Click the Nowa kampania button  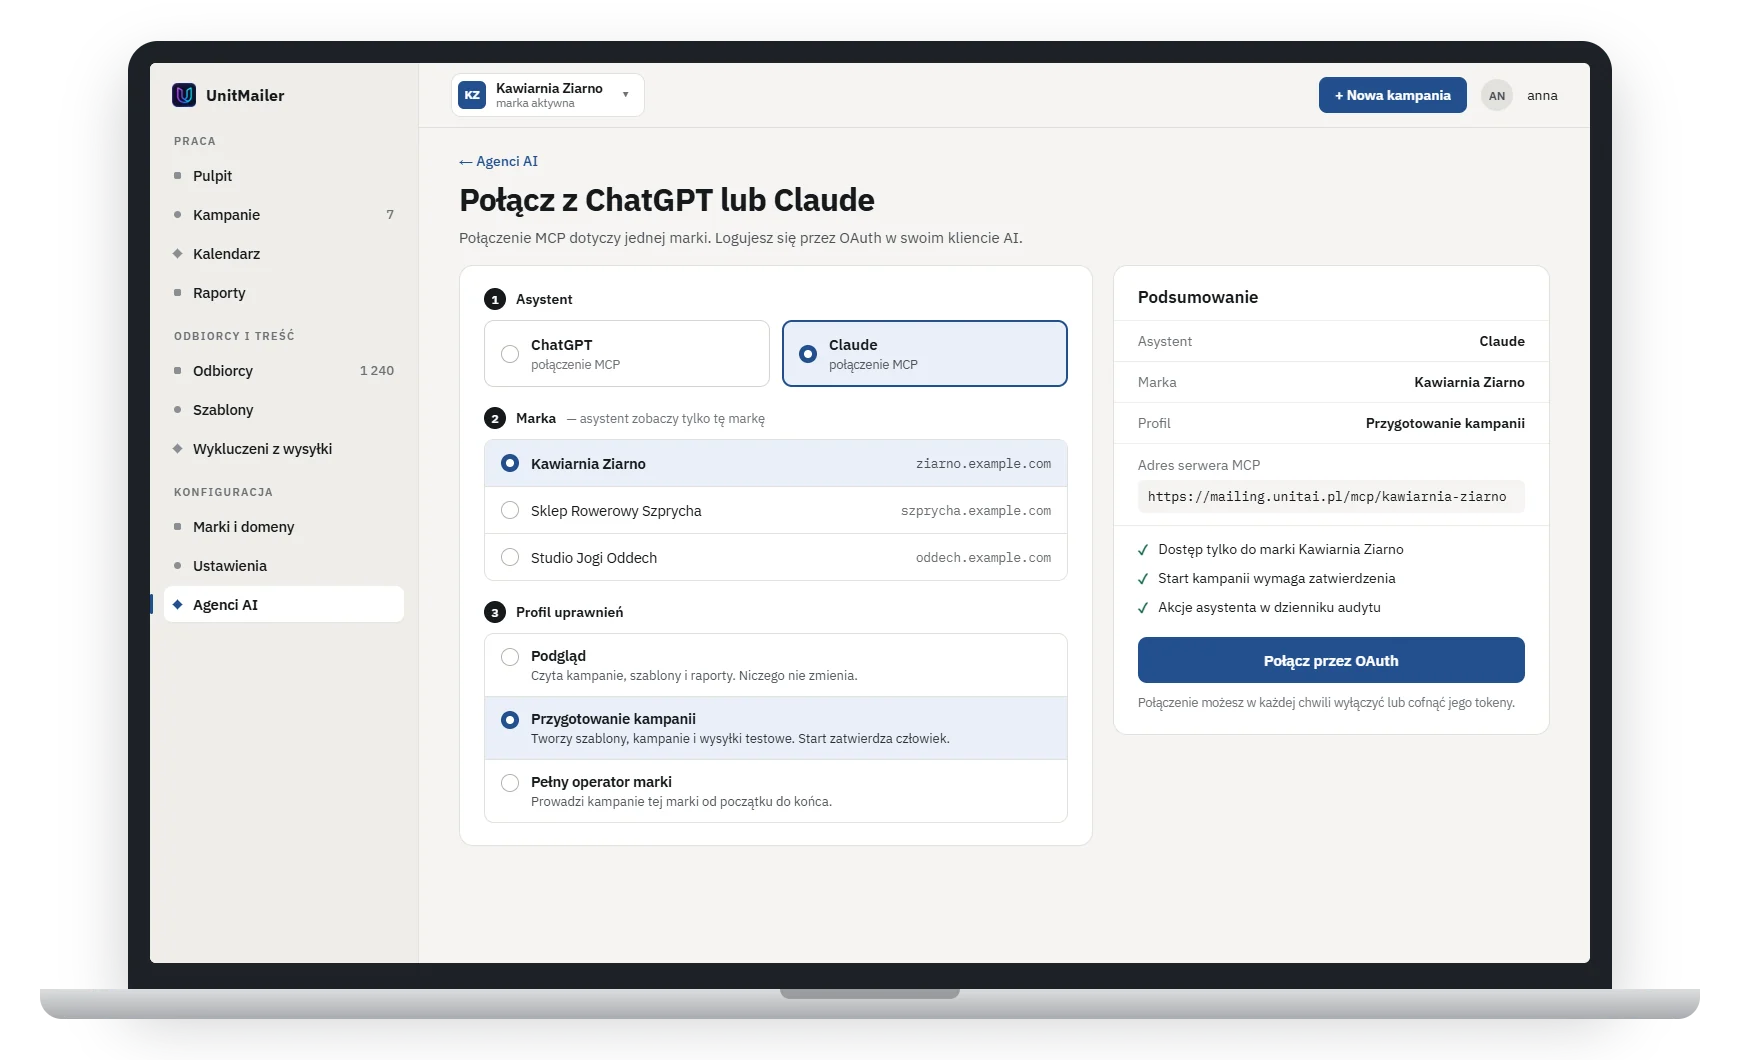(1392, 95)
